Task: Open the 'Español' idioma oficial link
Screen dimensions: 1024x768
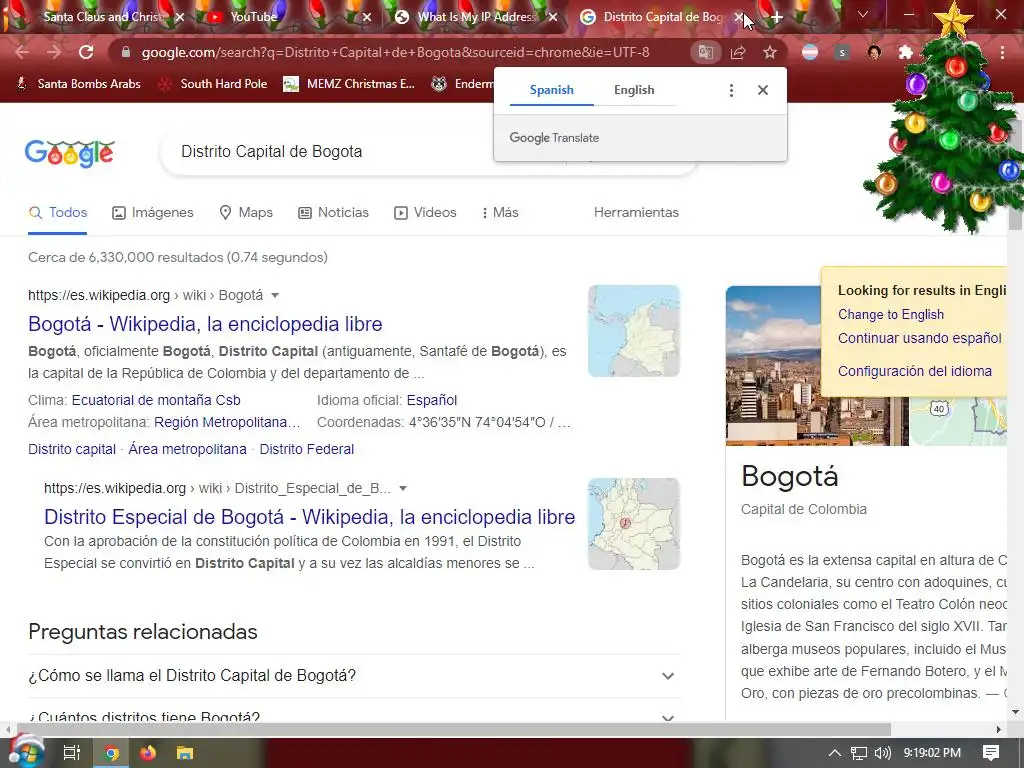Action: click(x=432, y=400)
